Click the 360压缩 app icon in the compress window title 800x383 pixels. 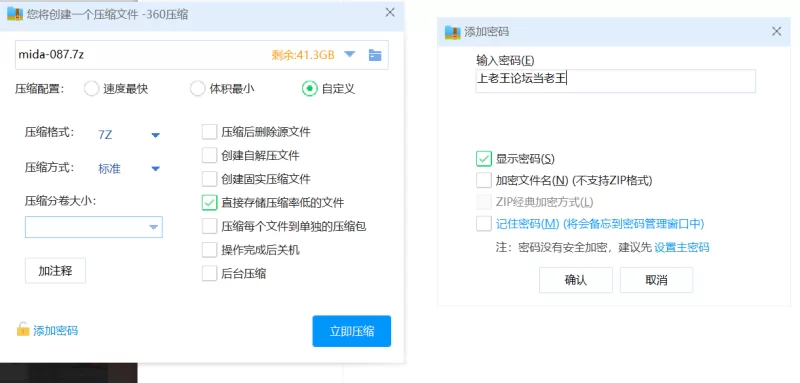coord(15,14)
